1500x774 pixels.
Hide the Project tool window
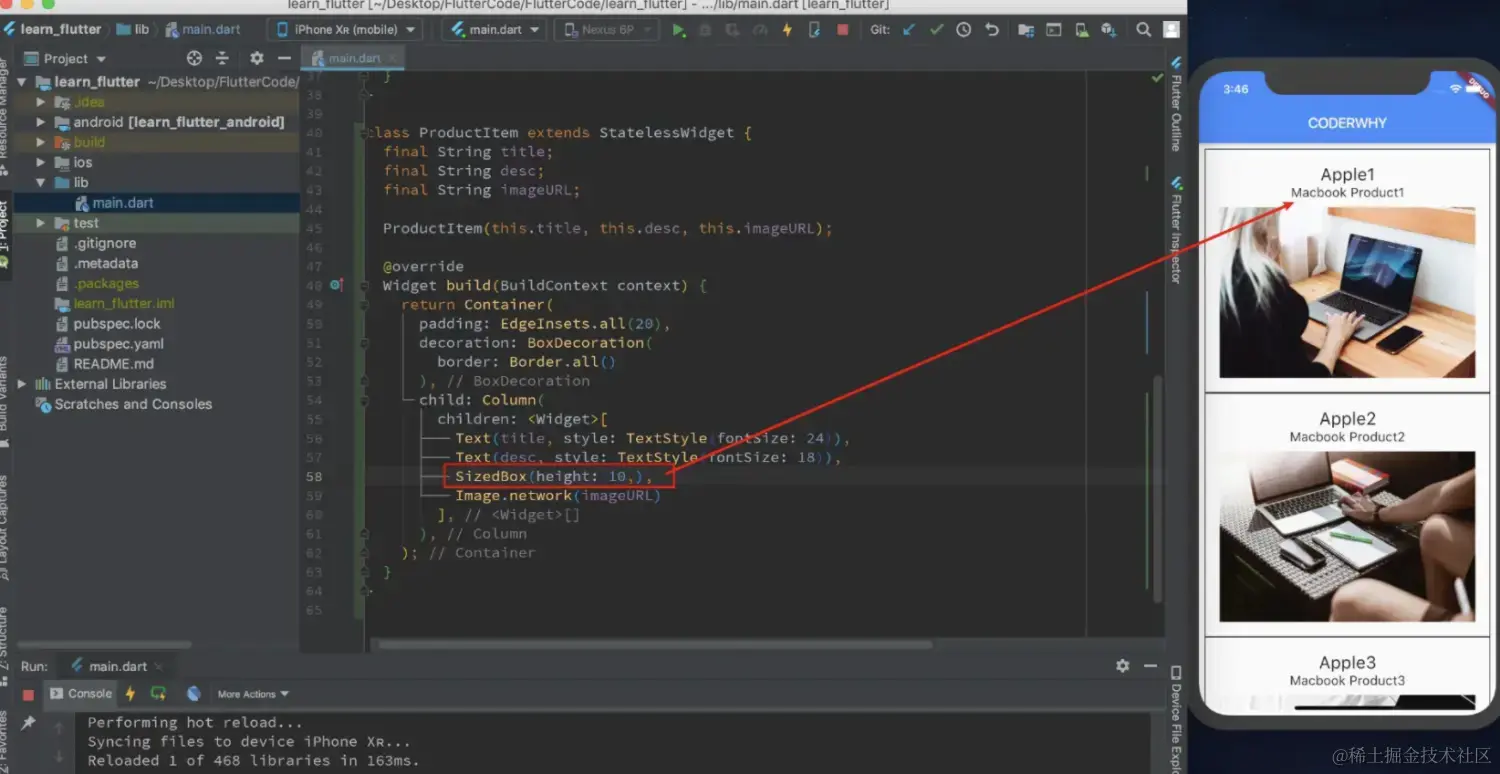coord(284,58)
